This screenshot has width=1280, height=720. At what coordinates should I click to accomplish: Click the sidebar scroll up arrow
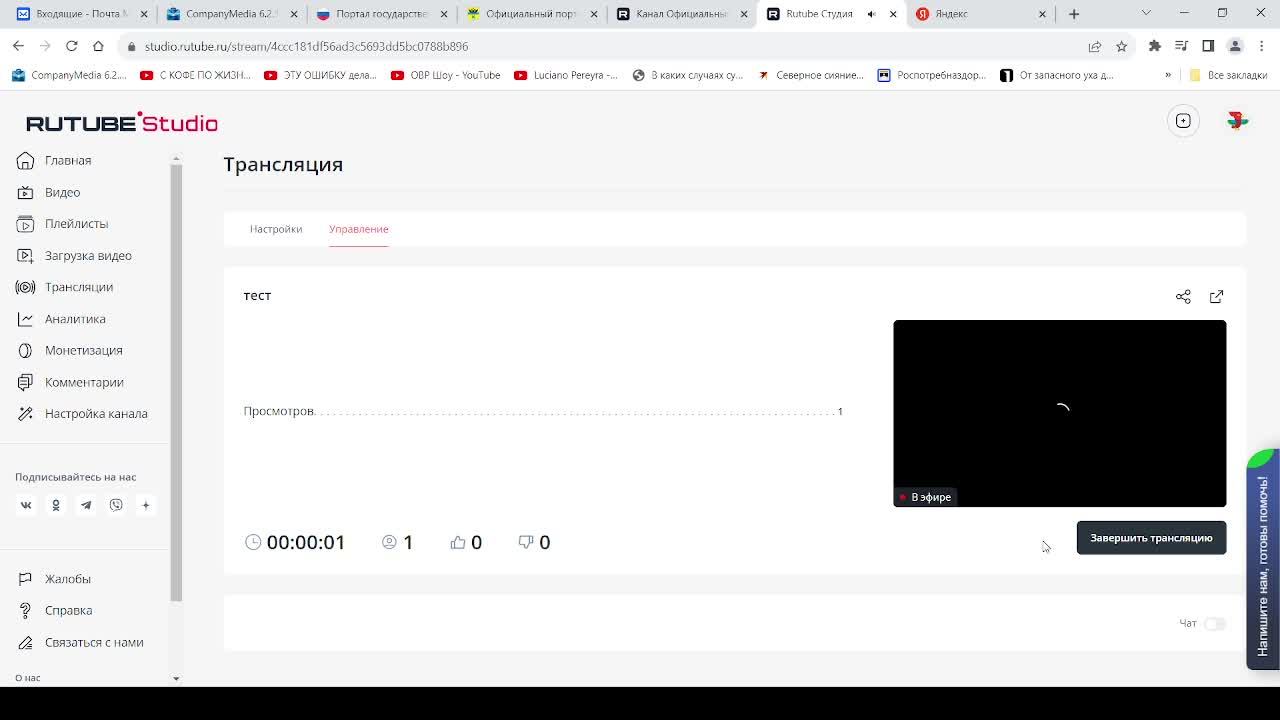(x=176, y=159)
